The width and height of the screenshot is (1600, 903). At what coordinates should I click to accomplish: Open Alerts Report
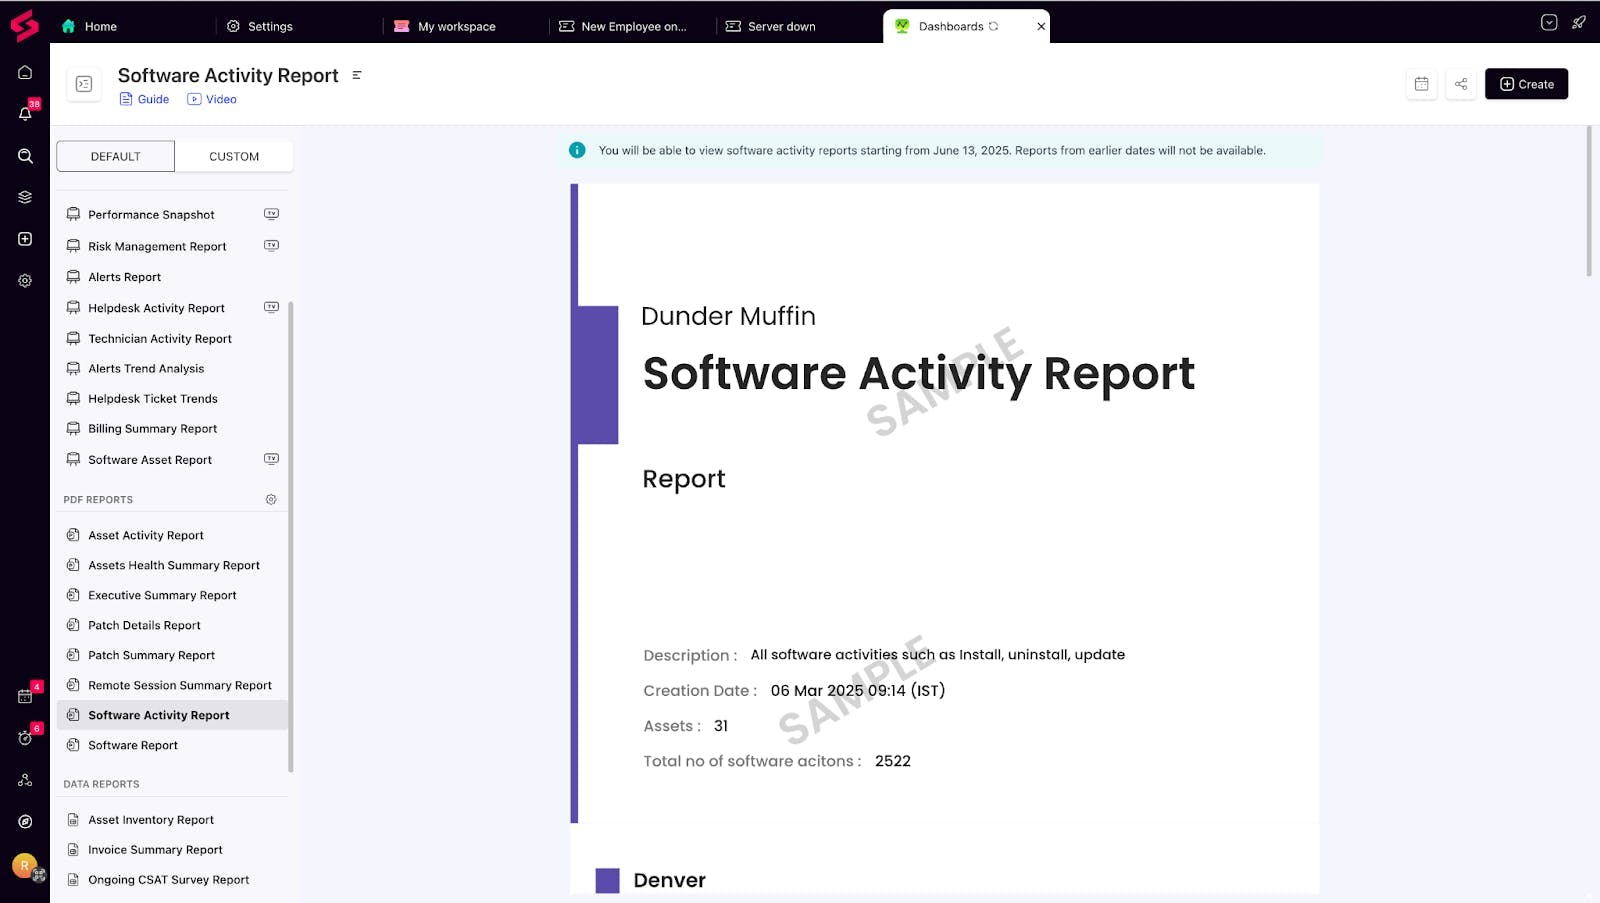(x=124, y=278)
